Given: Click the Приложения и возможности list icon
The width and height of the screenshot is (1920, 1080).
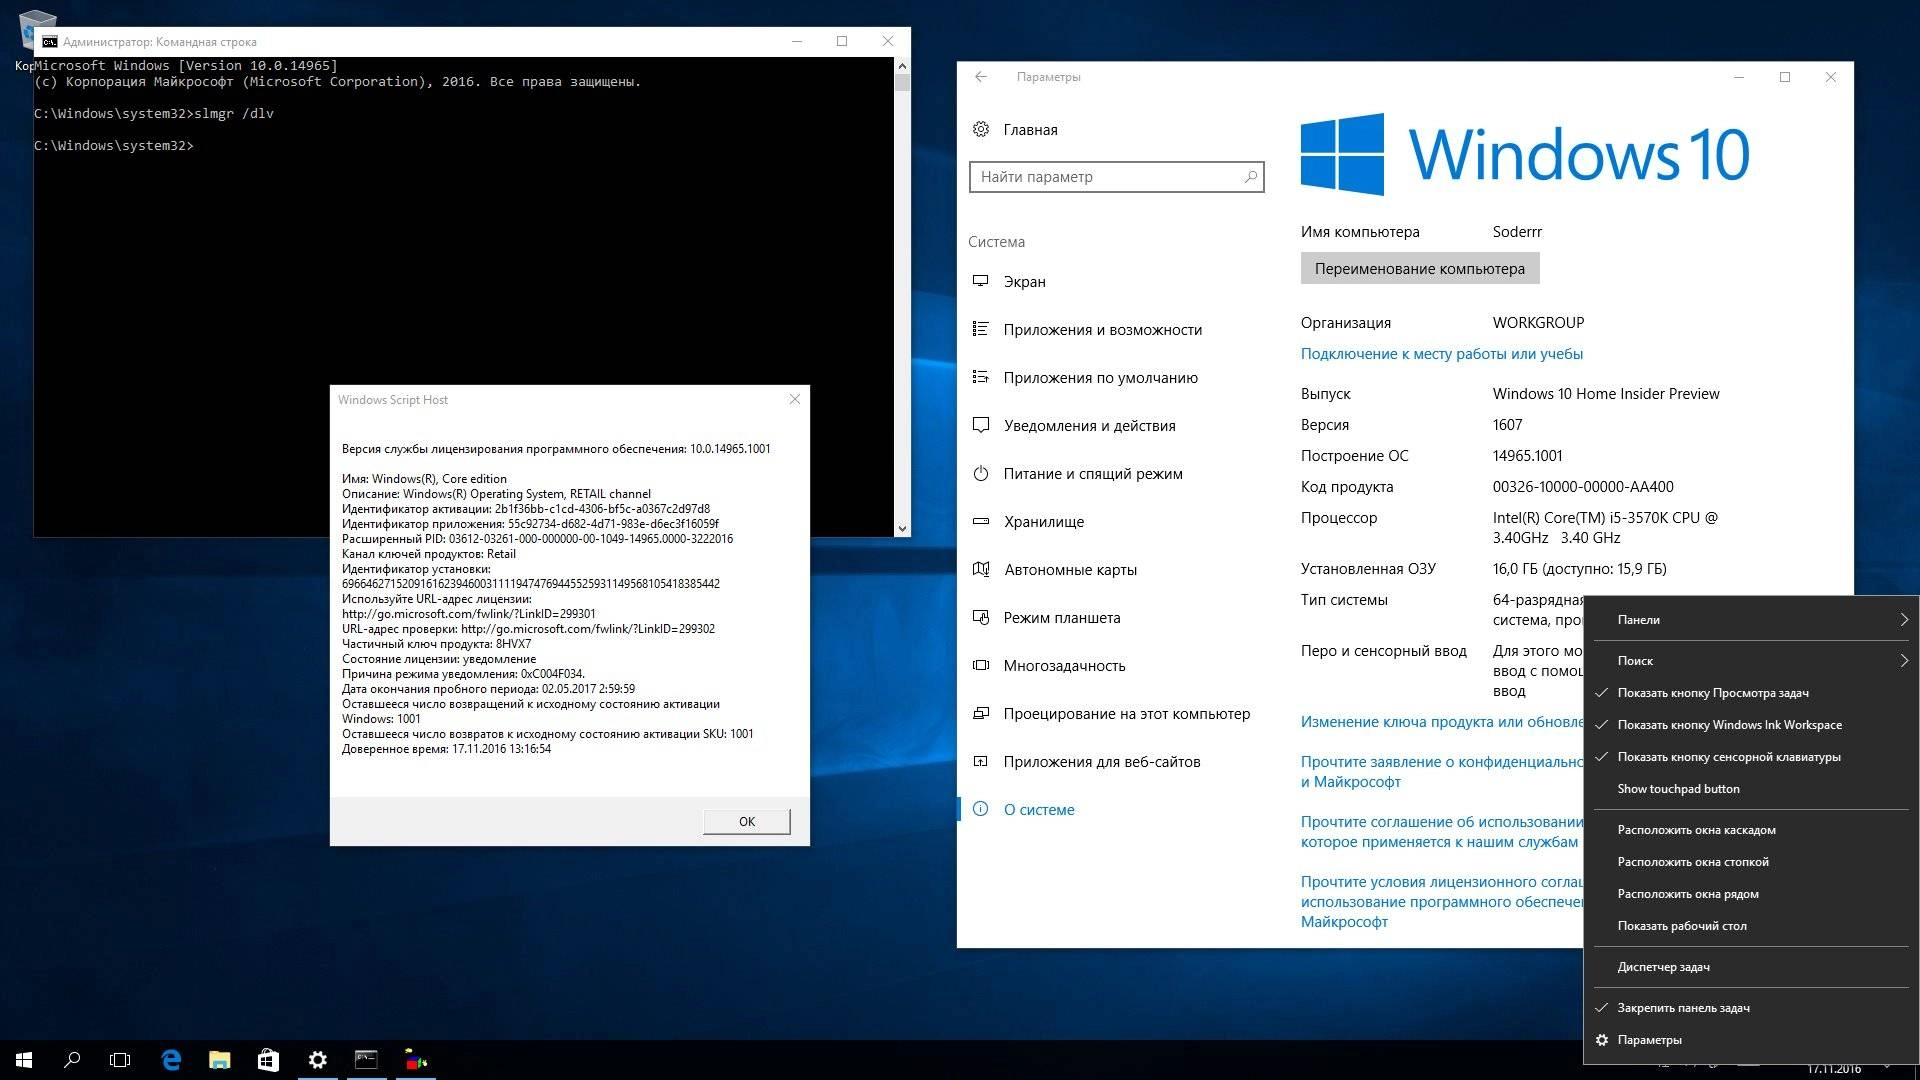Looking at the screenshot, I should click(981, 329).
